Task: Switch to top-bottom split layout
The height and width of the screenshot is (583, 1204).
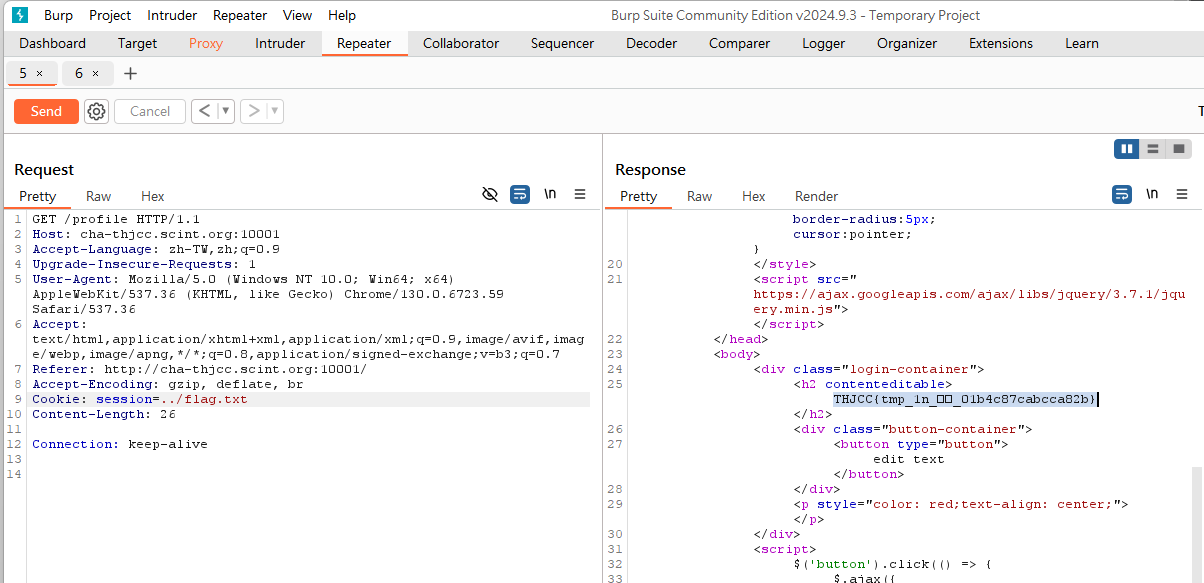Action: coord(1153,149)
